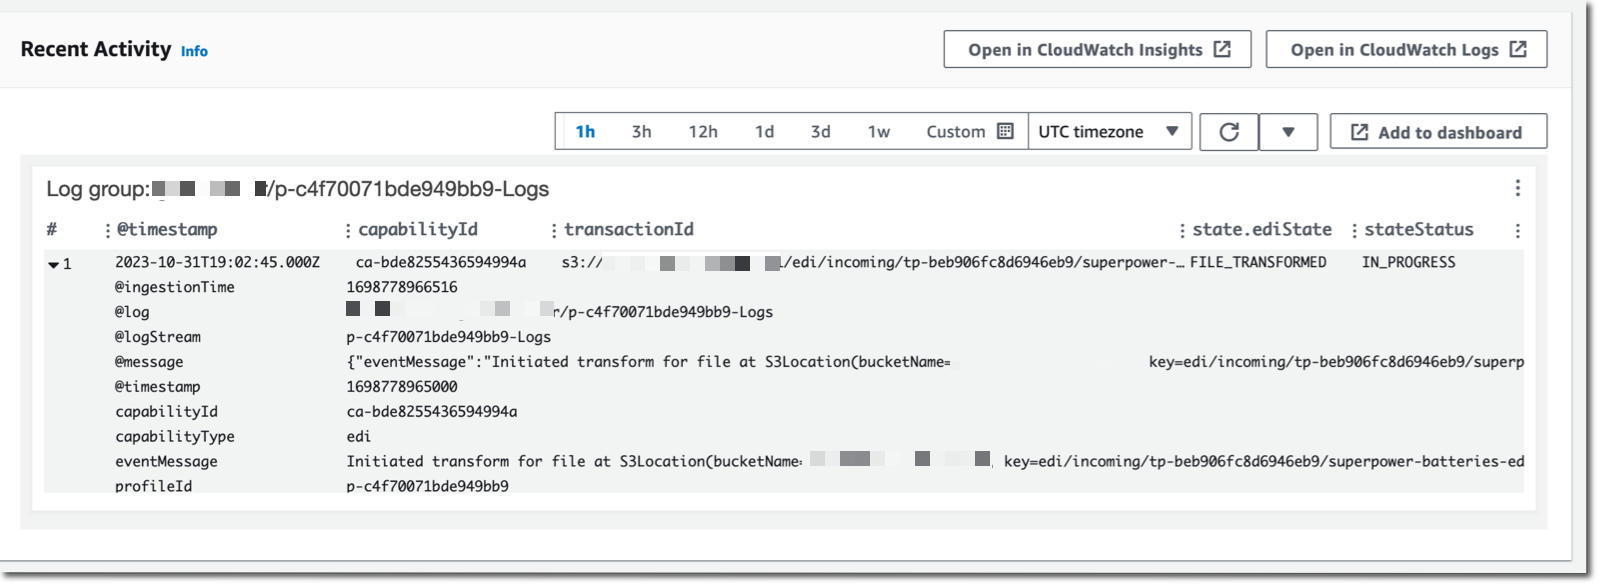Open the auto-refresh dropdown arrow

pos(1288,130)
